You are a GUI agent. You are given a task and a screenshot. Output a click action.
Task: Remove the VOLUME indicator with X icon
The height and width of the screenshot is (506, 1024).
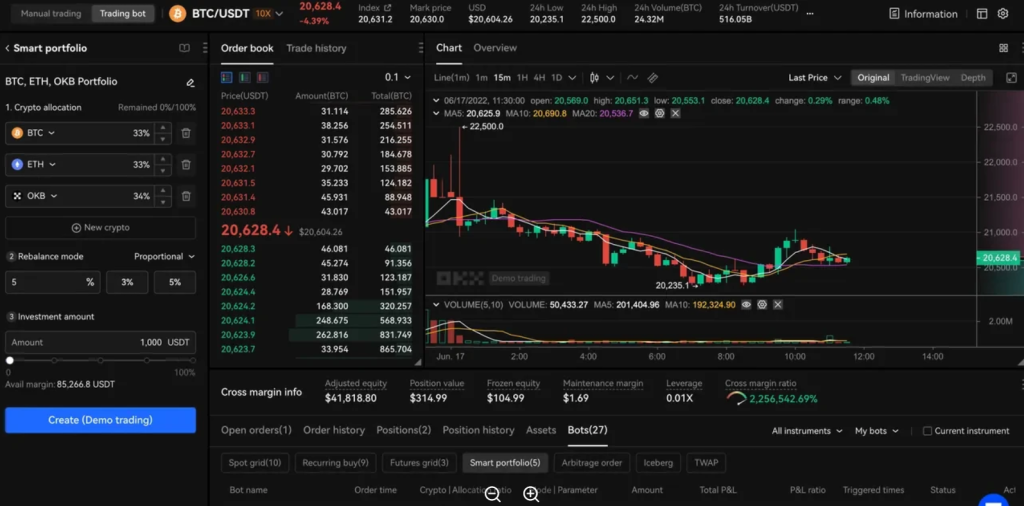click(x=777, y=304)
